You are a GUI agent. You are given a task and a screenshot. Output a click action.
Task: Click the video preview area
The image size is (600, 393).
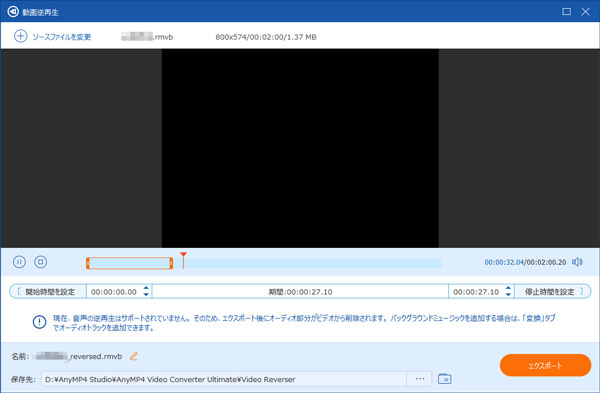pyautogui.click(x=300, y=148)
